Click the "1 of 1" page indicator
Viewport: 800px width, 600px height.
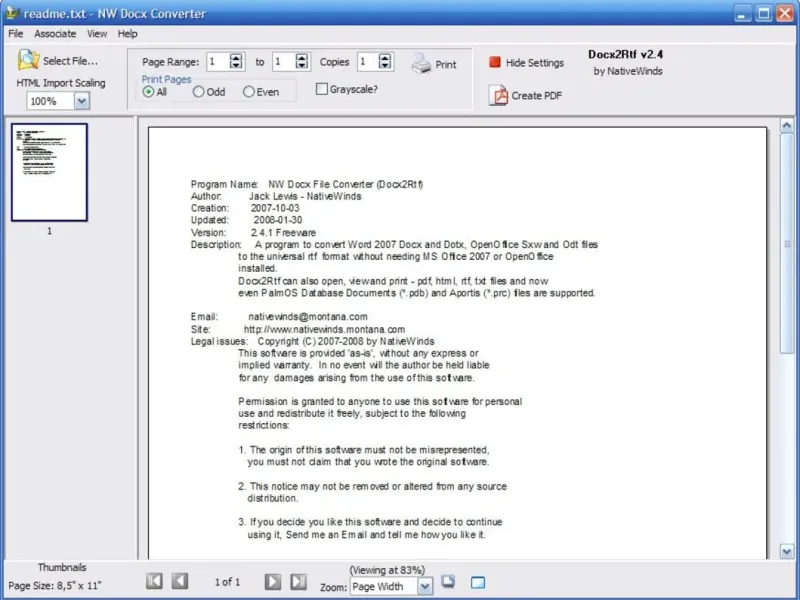[227, 582]
